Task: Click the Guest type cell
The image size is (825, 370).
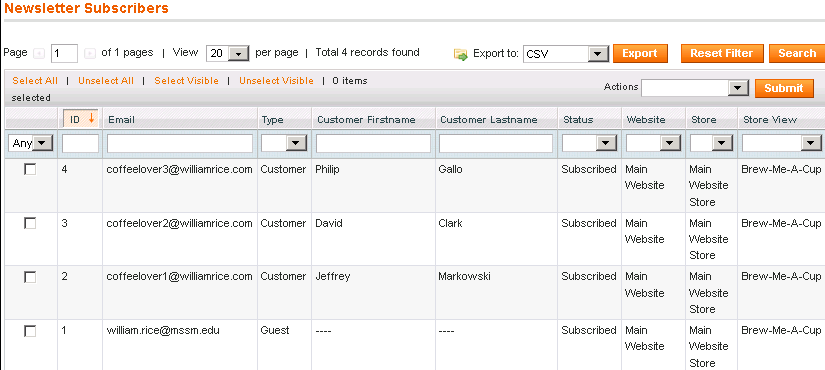Action: [x=275, y=331]
